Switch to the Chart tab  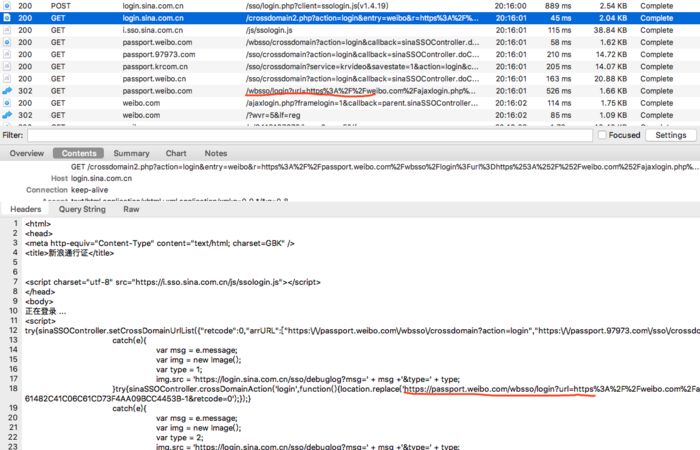click(x=176, y=153)
